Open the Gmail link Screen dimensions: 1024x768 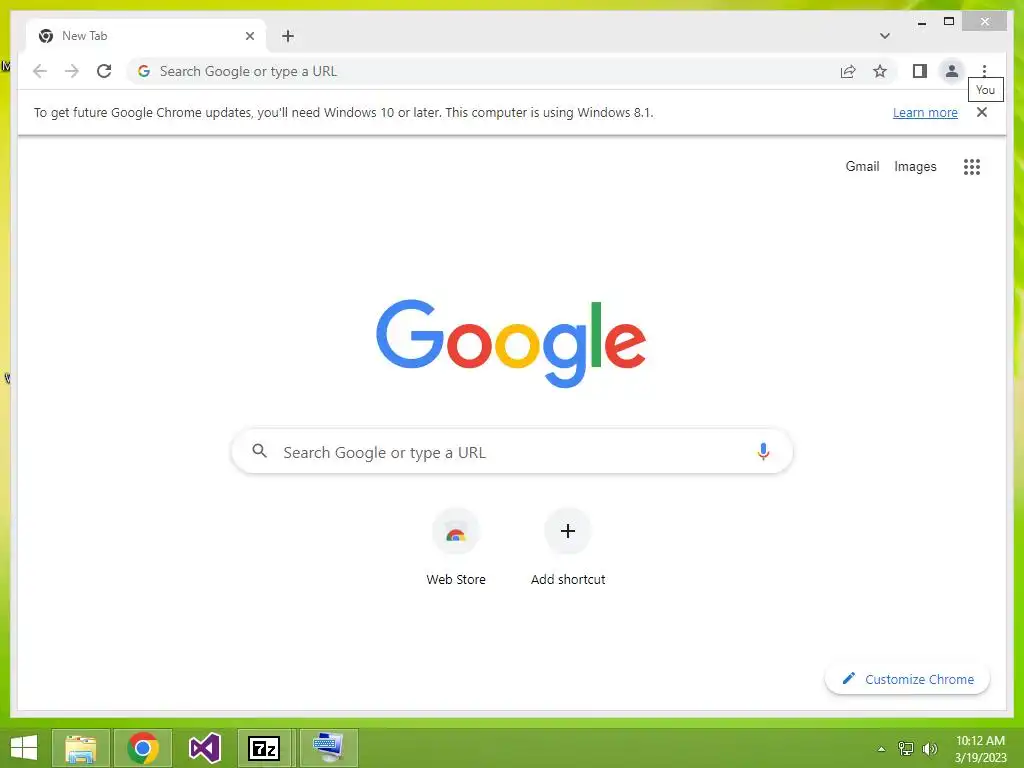[x=862, y=167]
